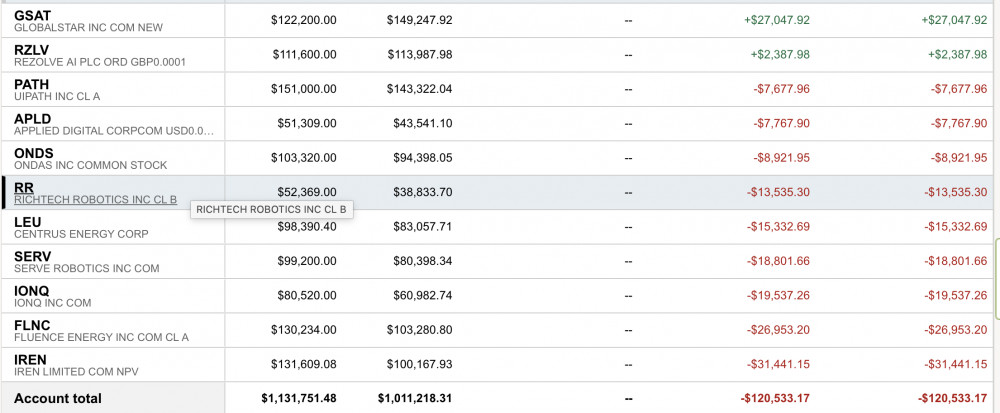1000x413 pixels.
Task: Open the GSAT ticker link
Action: tap(31, 16)
